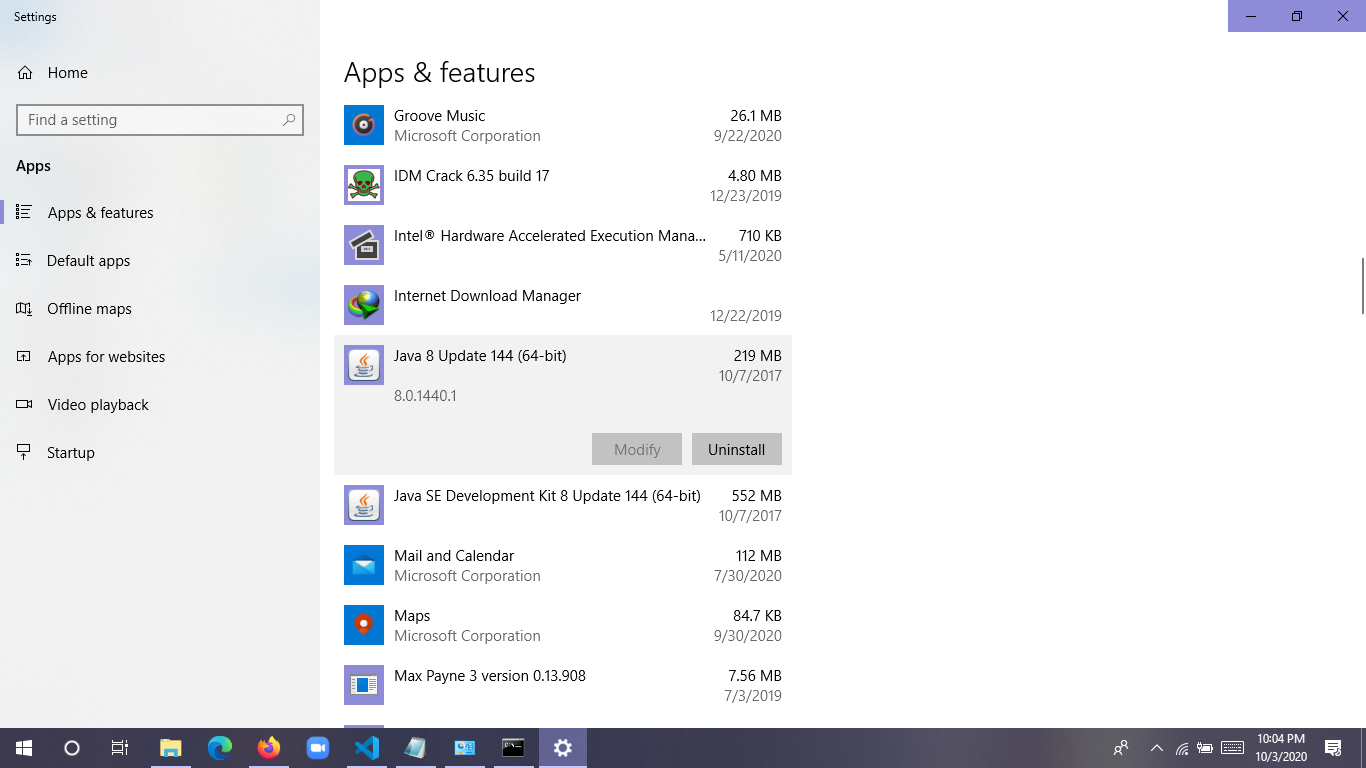The image size is (1366, 768).
Task: Click the 7.56 MB size of Max Payne 3
Action: 755,676
